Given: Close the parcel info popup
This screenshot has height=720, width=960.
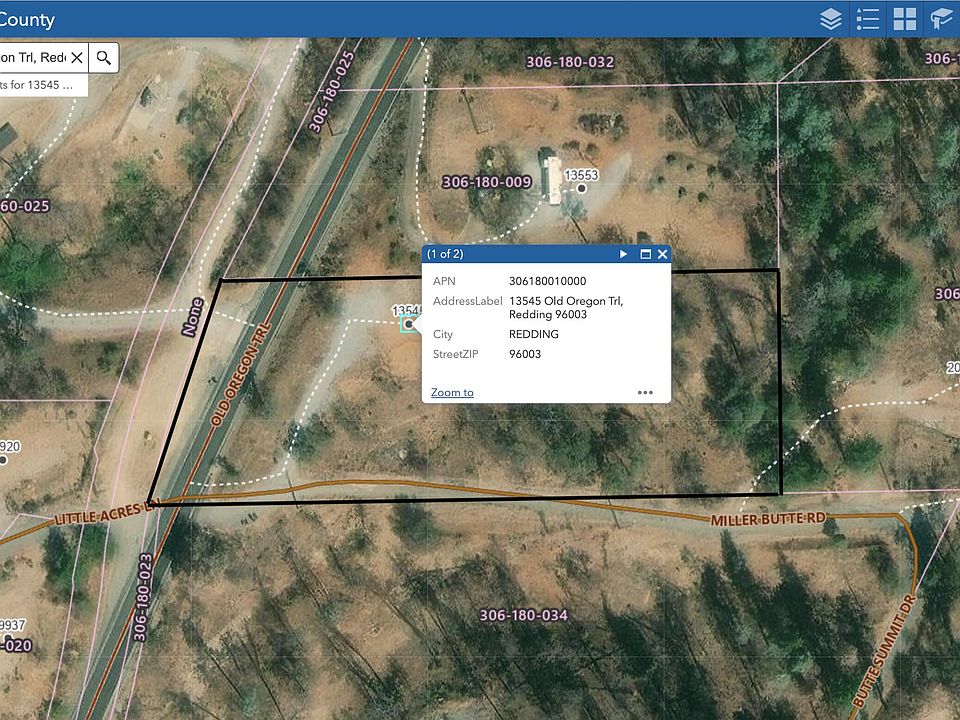Looking at the screenshot, I should point(662,254).
